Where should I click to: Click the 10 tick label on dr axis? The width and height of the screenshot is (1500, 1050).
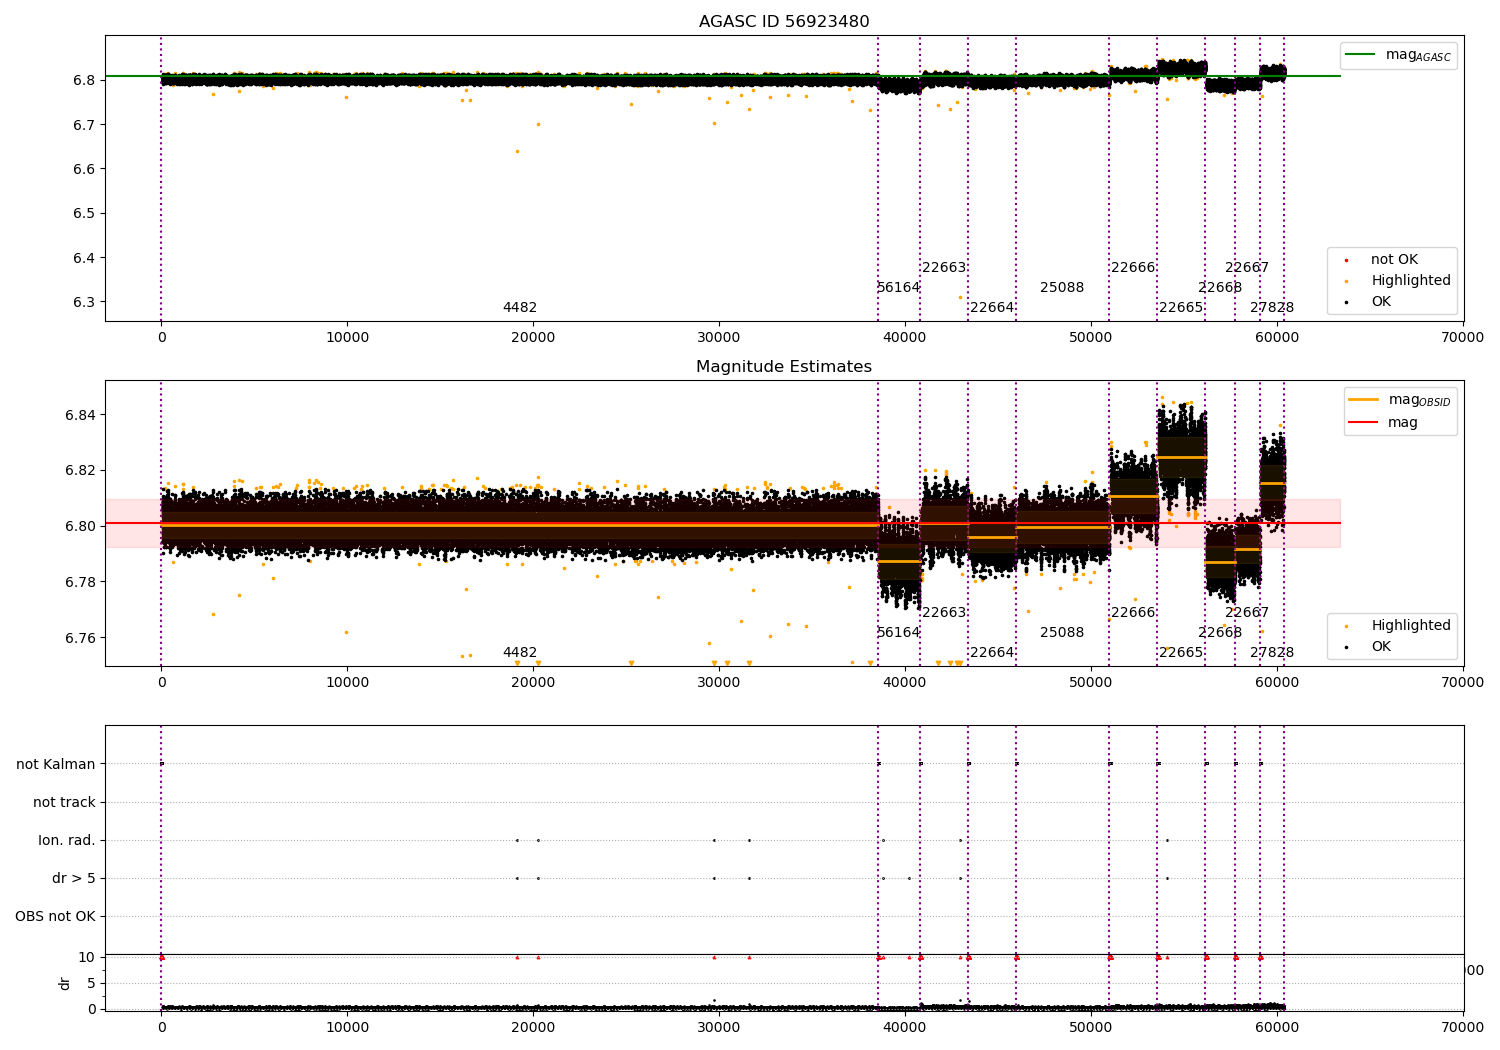coord(87,958)
